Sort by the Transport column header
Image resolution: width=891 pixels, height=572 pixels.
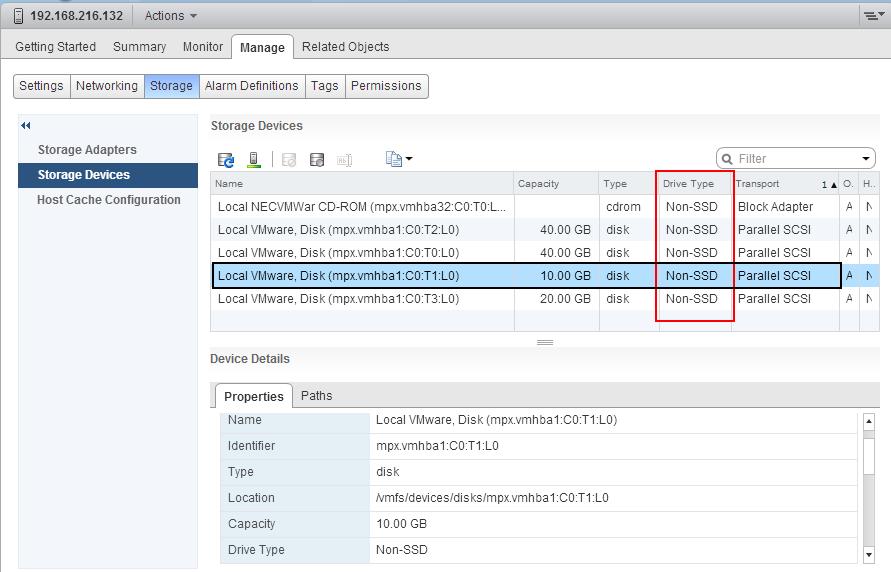pos(785,183)
